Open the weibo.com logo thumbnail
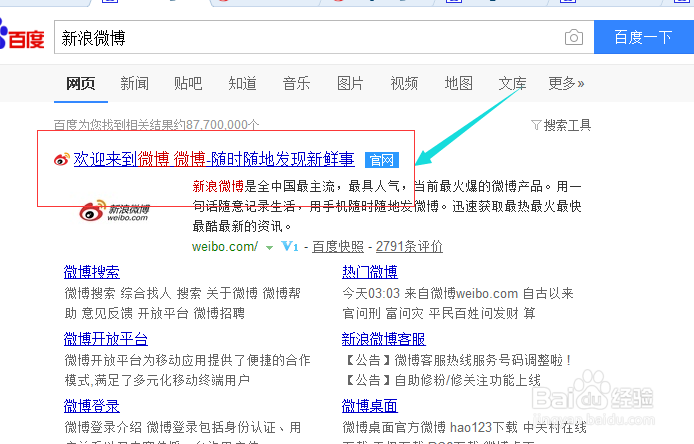 coord(115,211)
